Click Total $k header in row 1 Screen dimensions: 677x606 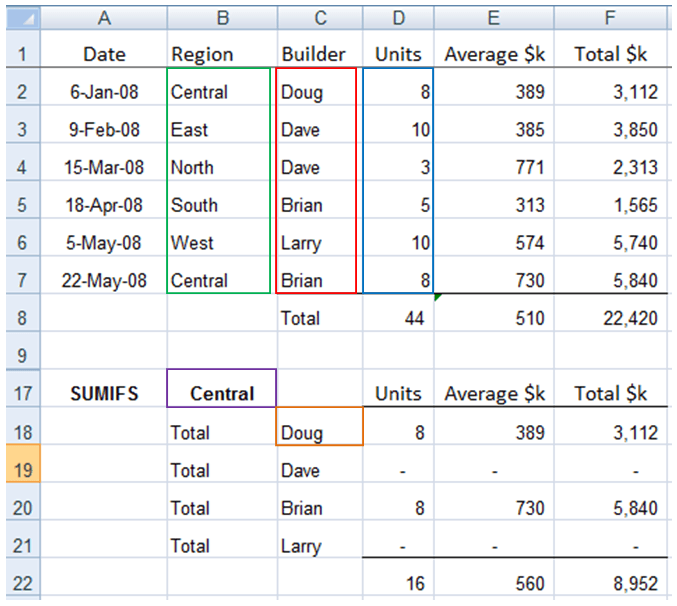point(610,48)
